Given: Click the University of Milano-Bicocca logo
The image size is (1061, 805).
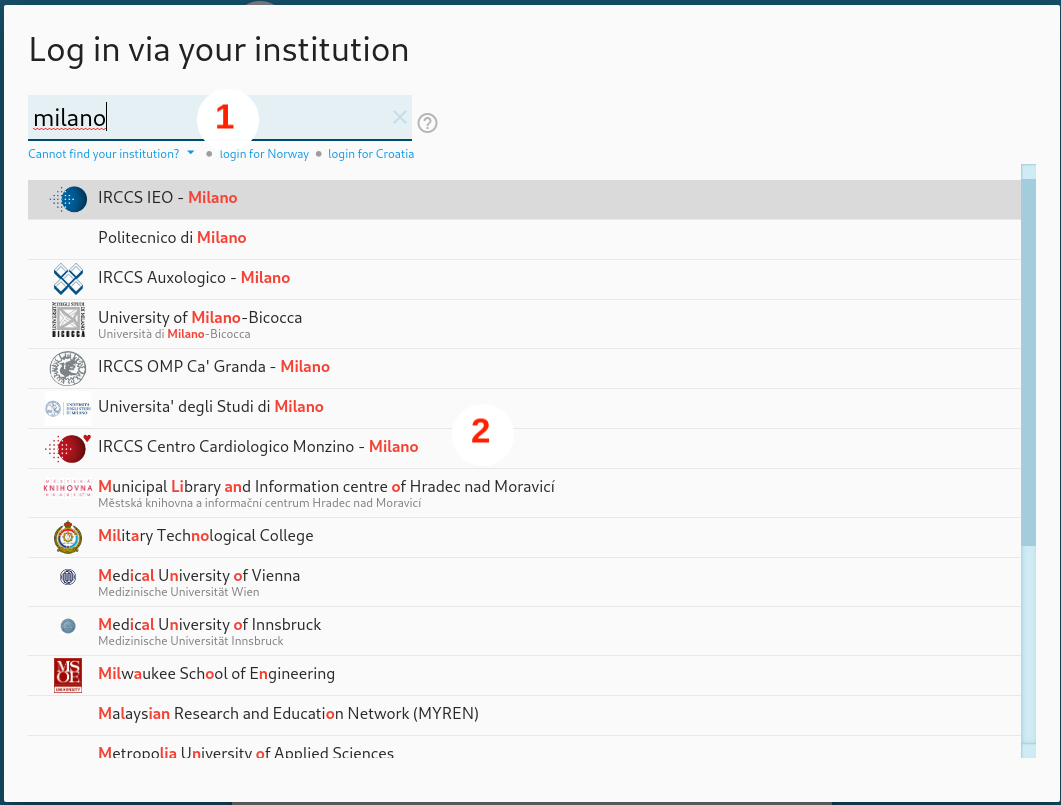Looking at the screenshot, I should click(x=68, y=321).
